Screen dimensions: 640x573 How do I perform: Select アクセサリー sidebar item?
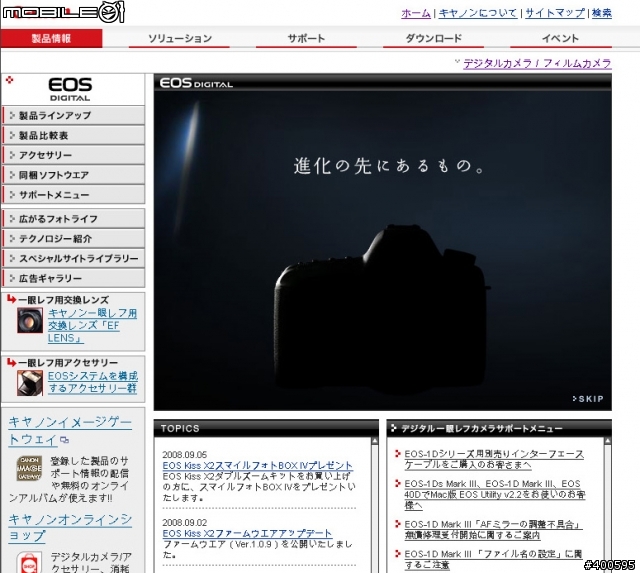[73, 155]
